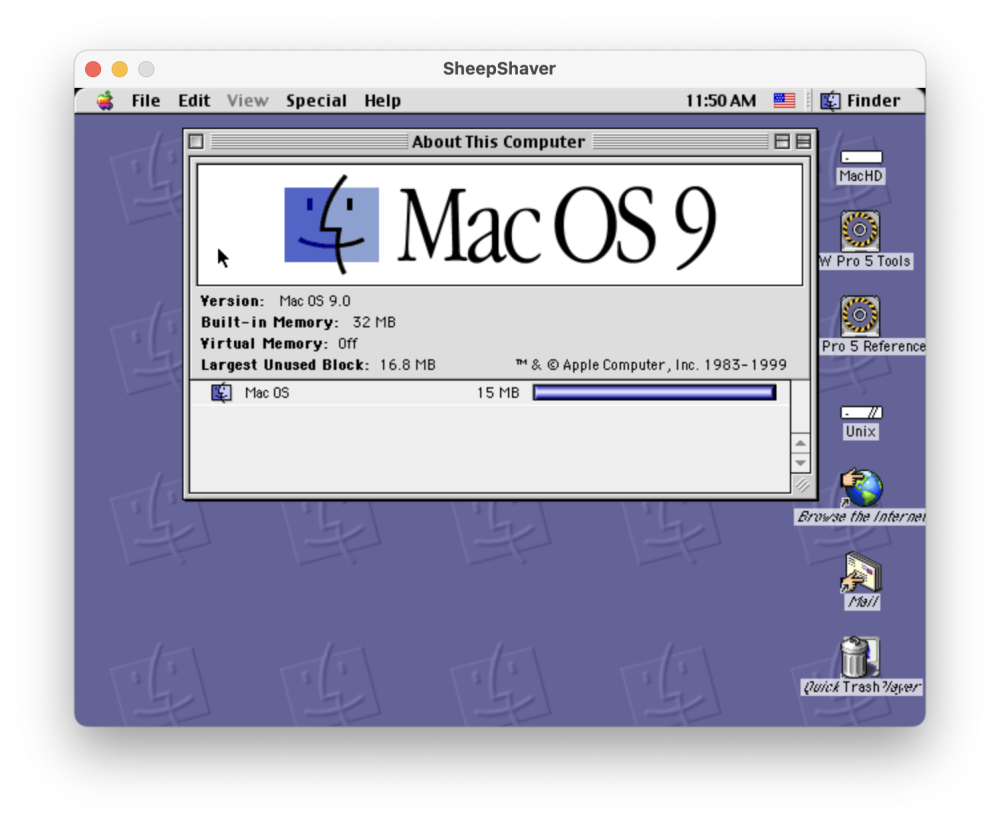Click the SheepShaver window title
The image size is (1000, 825).
499,68
